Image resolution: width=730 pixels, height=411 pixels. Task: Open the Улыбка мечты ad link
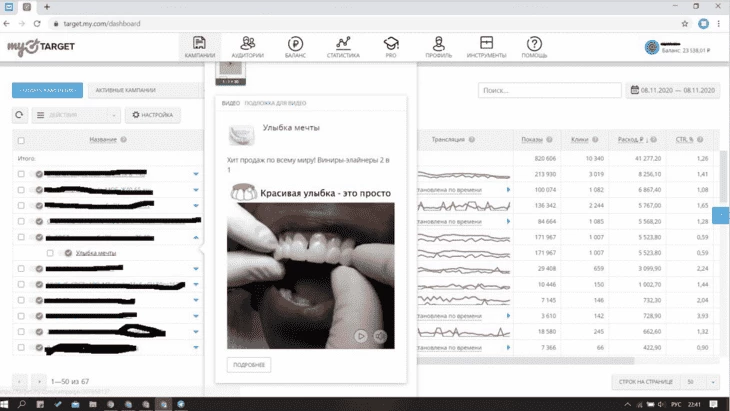pyautogui.click(x=96, y=253)
